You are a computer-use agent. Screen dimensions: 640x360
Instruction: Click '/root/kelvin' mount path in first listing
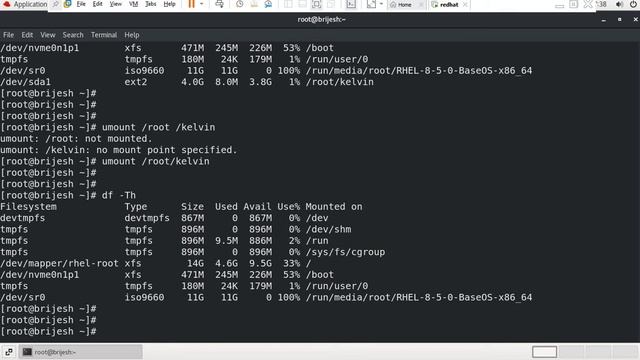(340, 82)
